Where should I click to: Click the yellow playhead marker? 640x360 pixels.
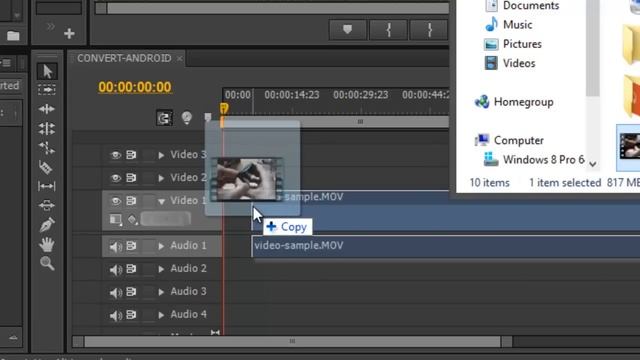tap(224, 108)
